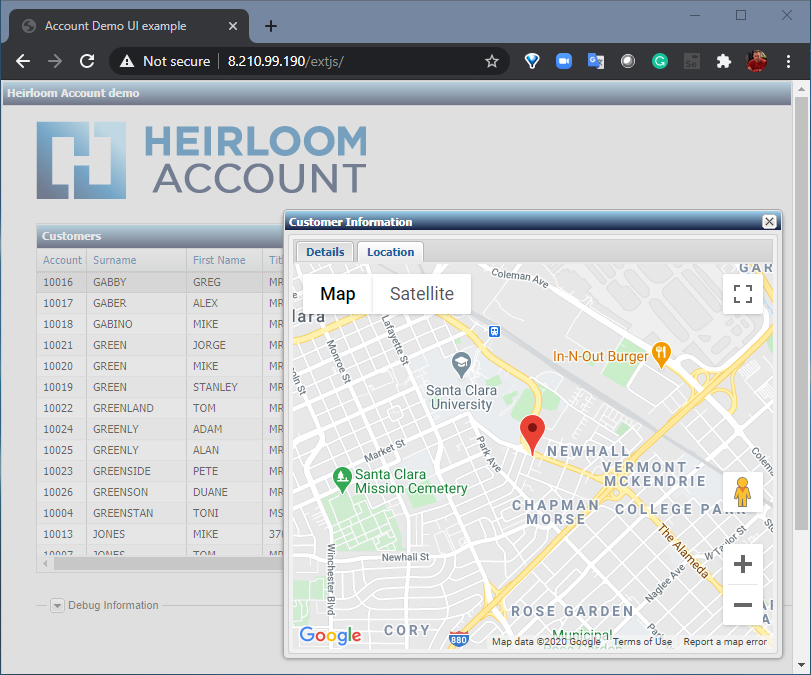Select first name STANLEY cell
The width and height of the screenshot is (811, 675).
pos(224,387)
